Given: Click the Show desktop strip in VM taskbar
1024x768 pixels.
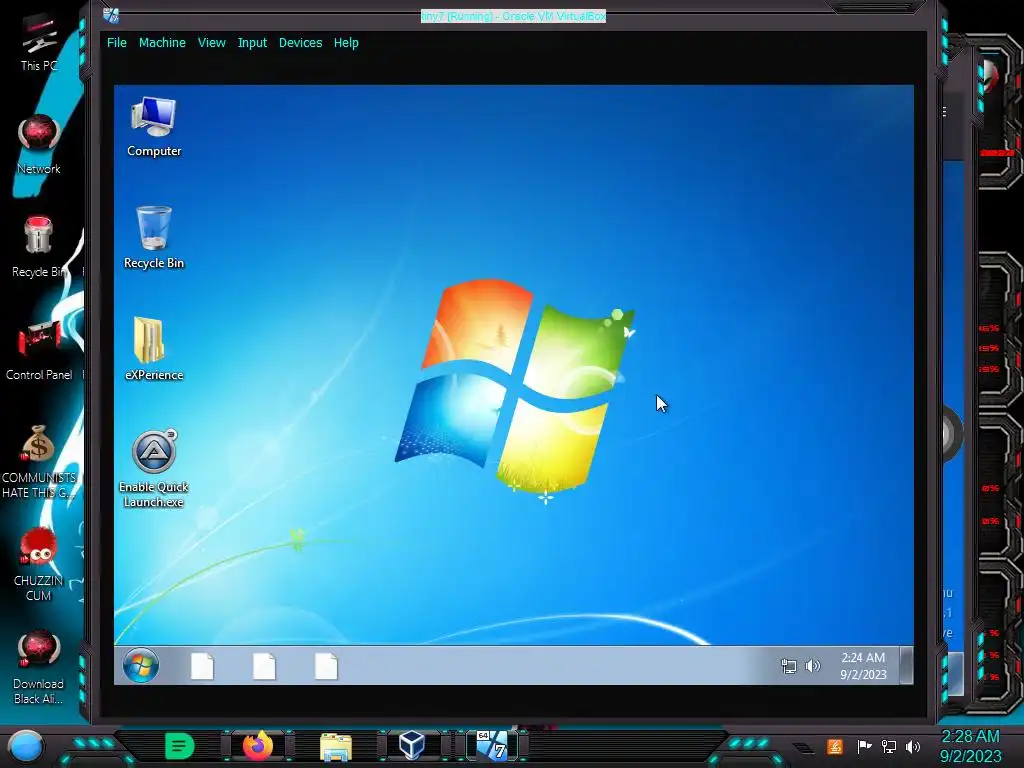Looking at the screenshot, I should (x=906, y=665).
